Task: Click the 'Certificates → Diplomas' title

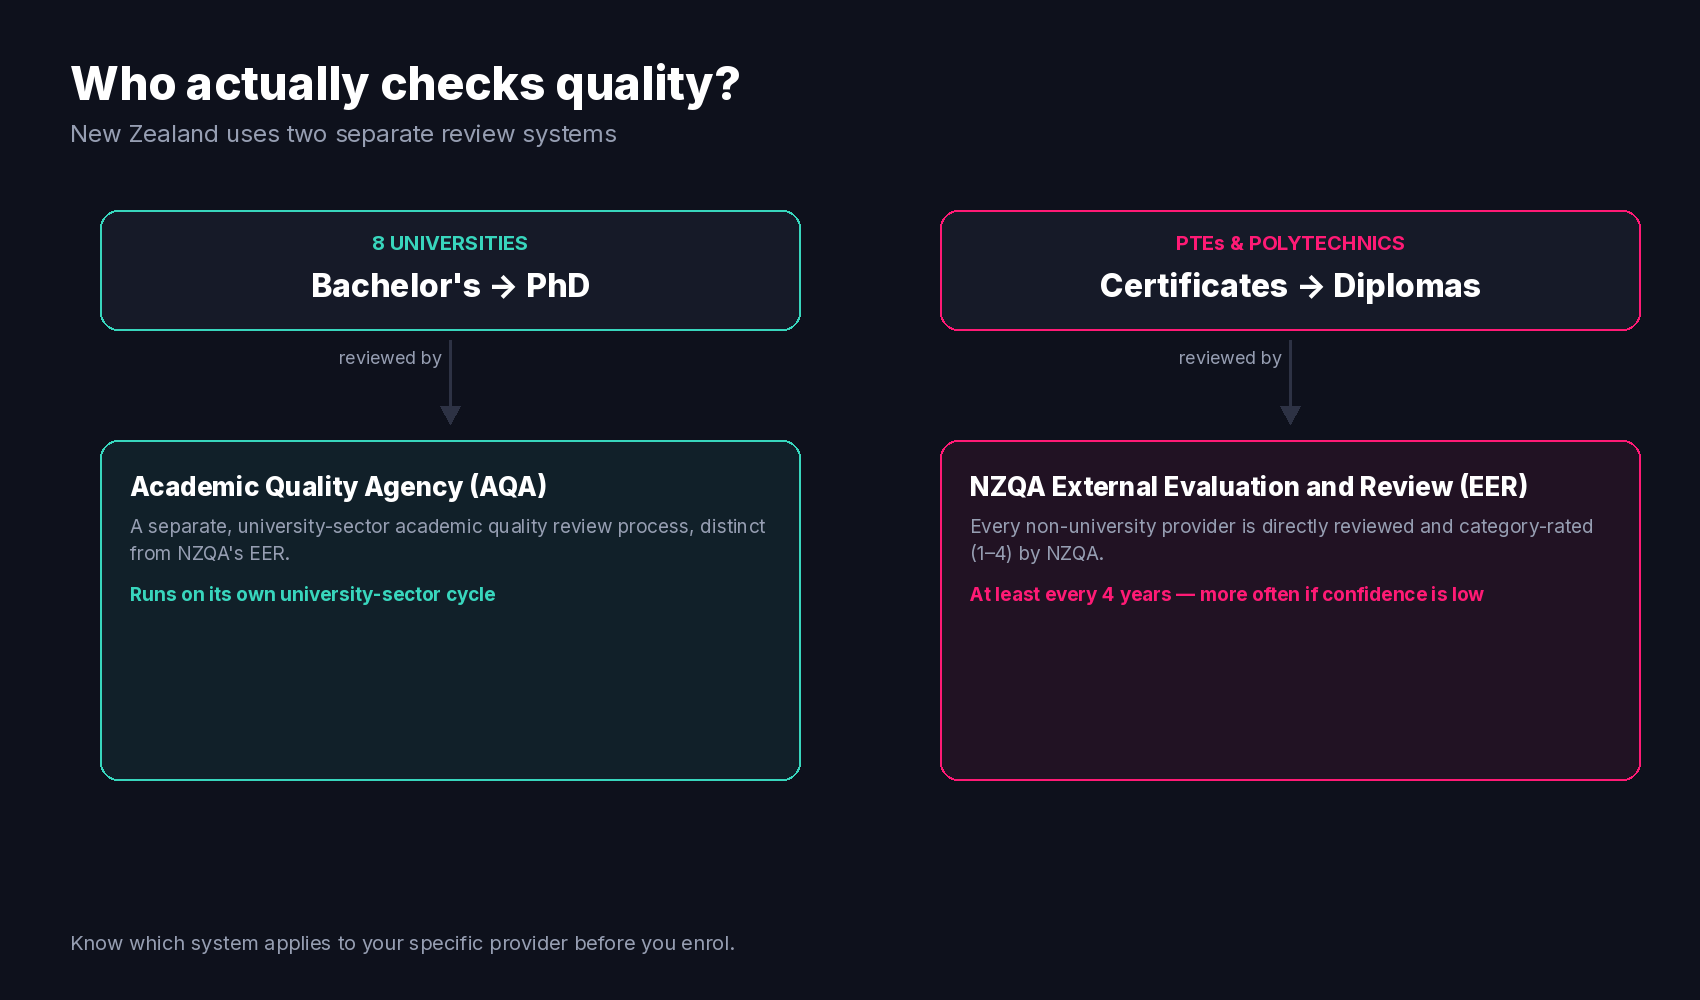Action: coord(1290,286)
